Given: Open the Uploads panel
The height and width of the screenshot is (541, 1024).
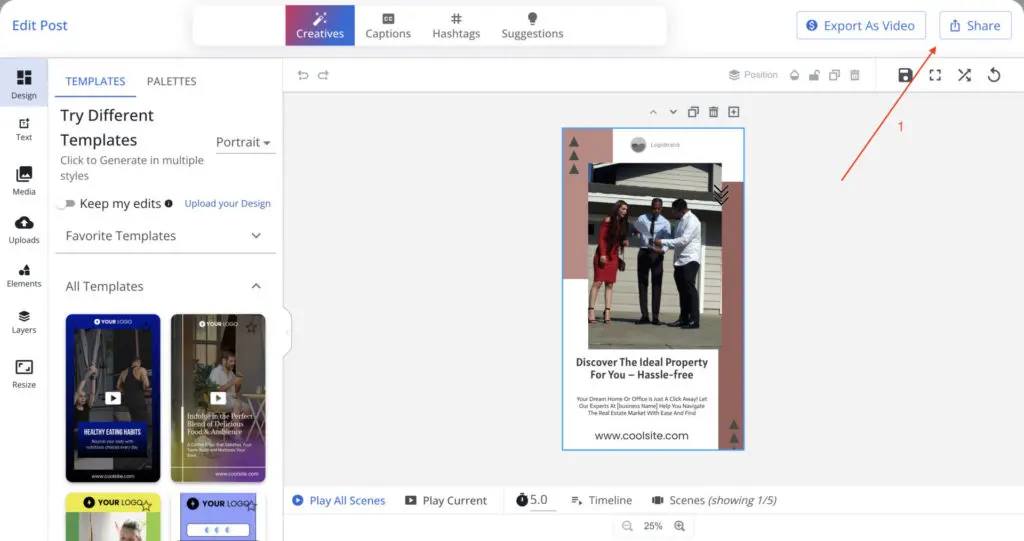Looking at the screenshot, I should click(24, 229).
